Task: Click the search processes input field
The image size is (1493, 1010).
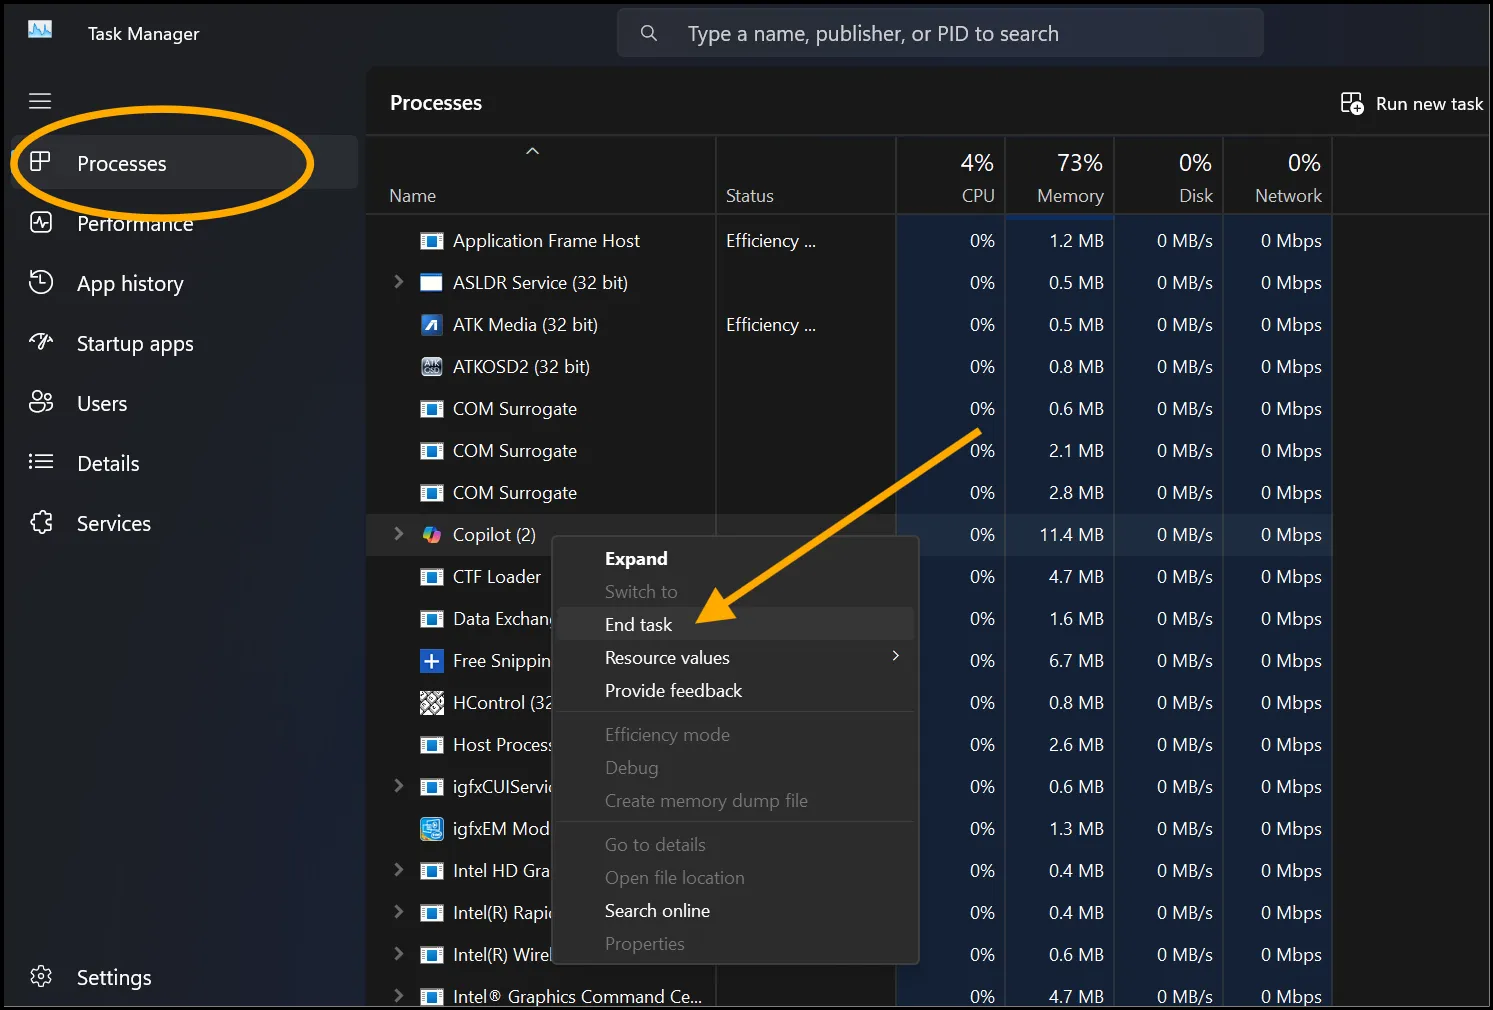Action: (939, 32)
